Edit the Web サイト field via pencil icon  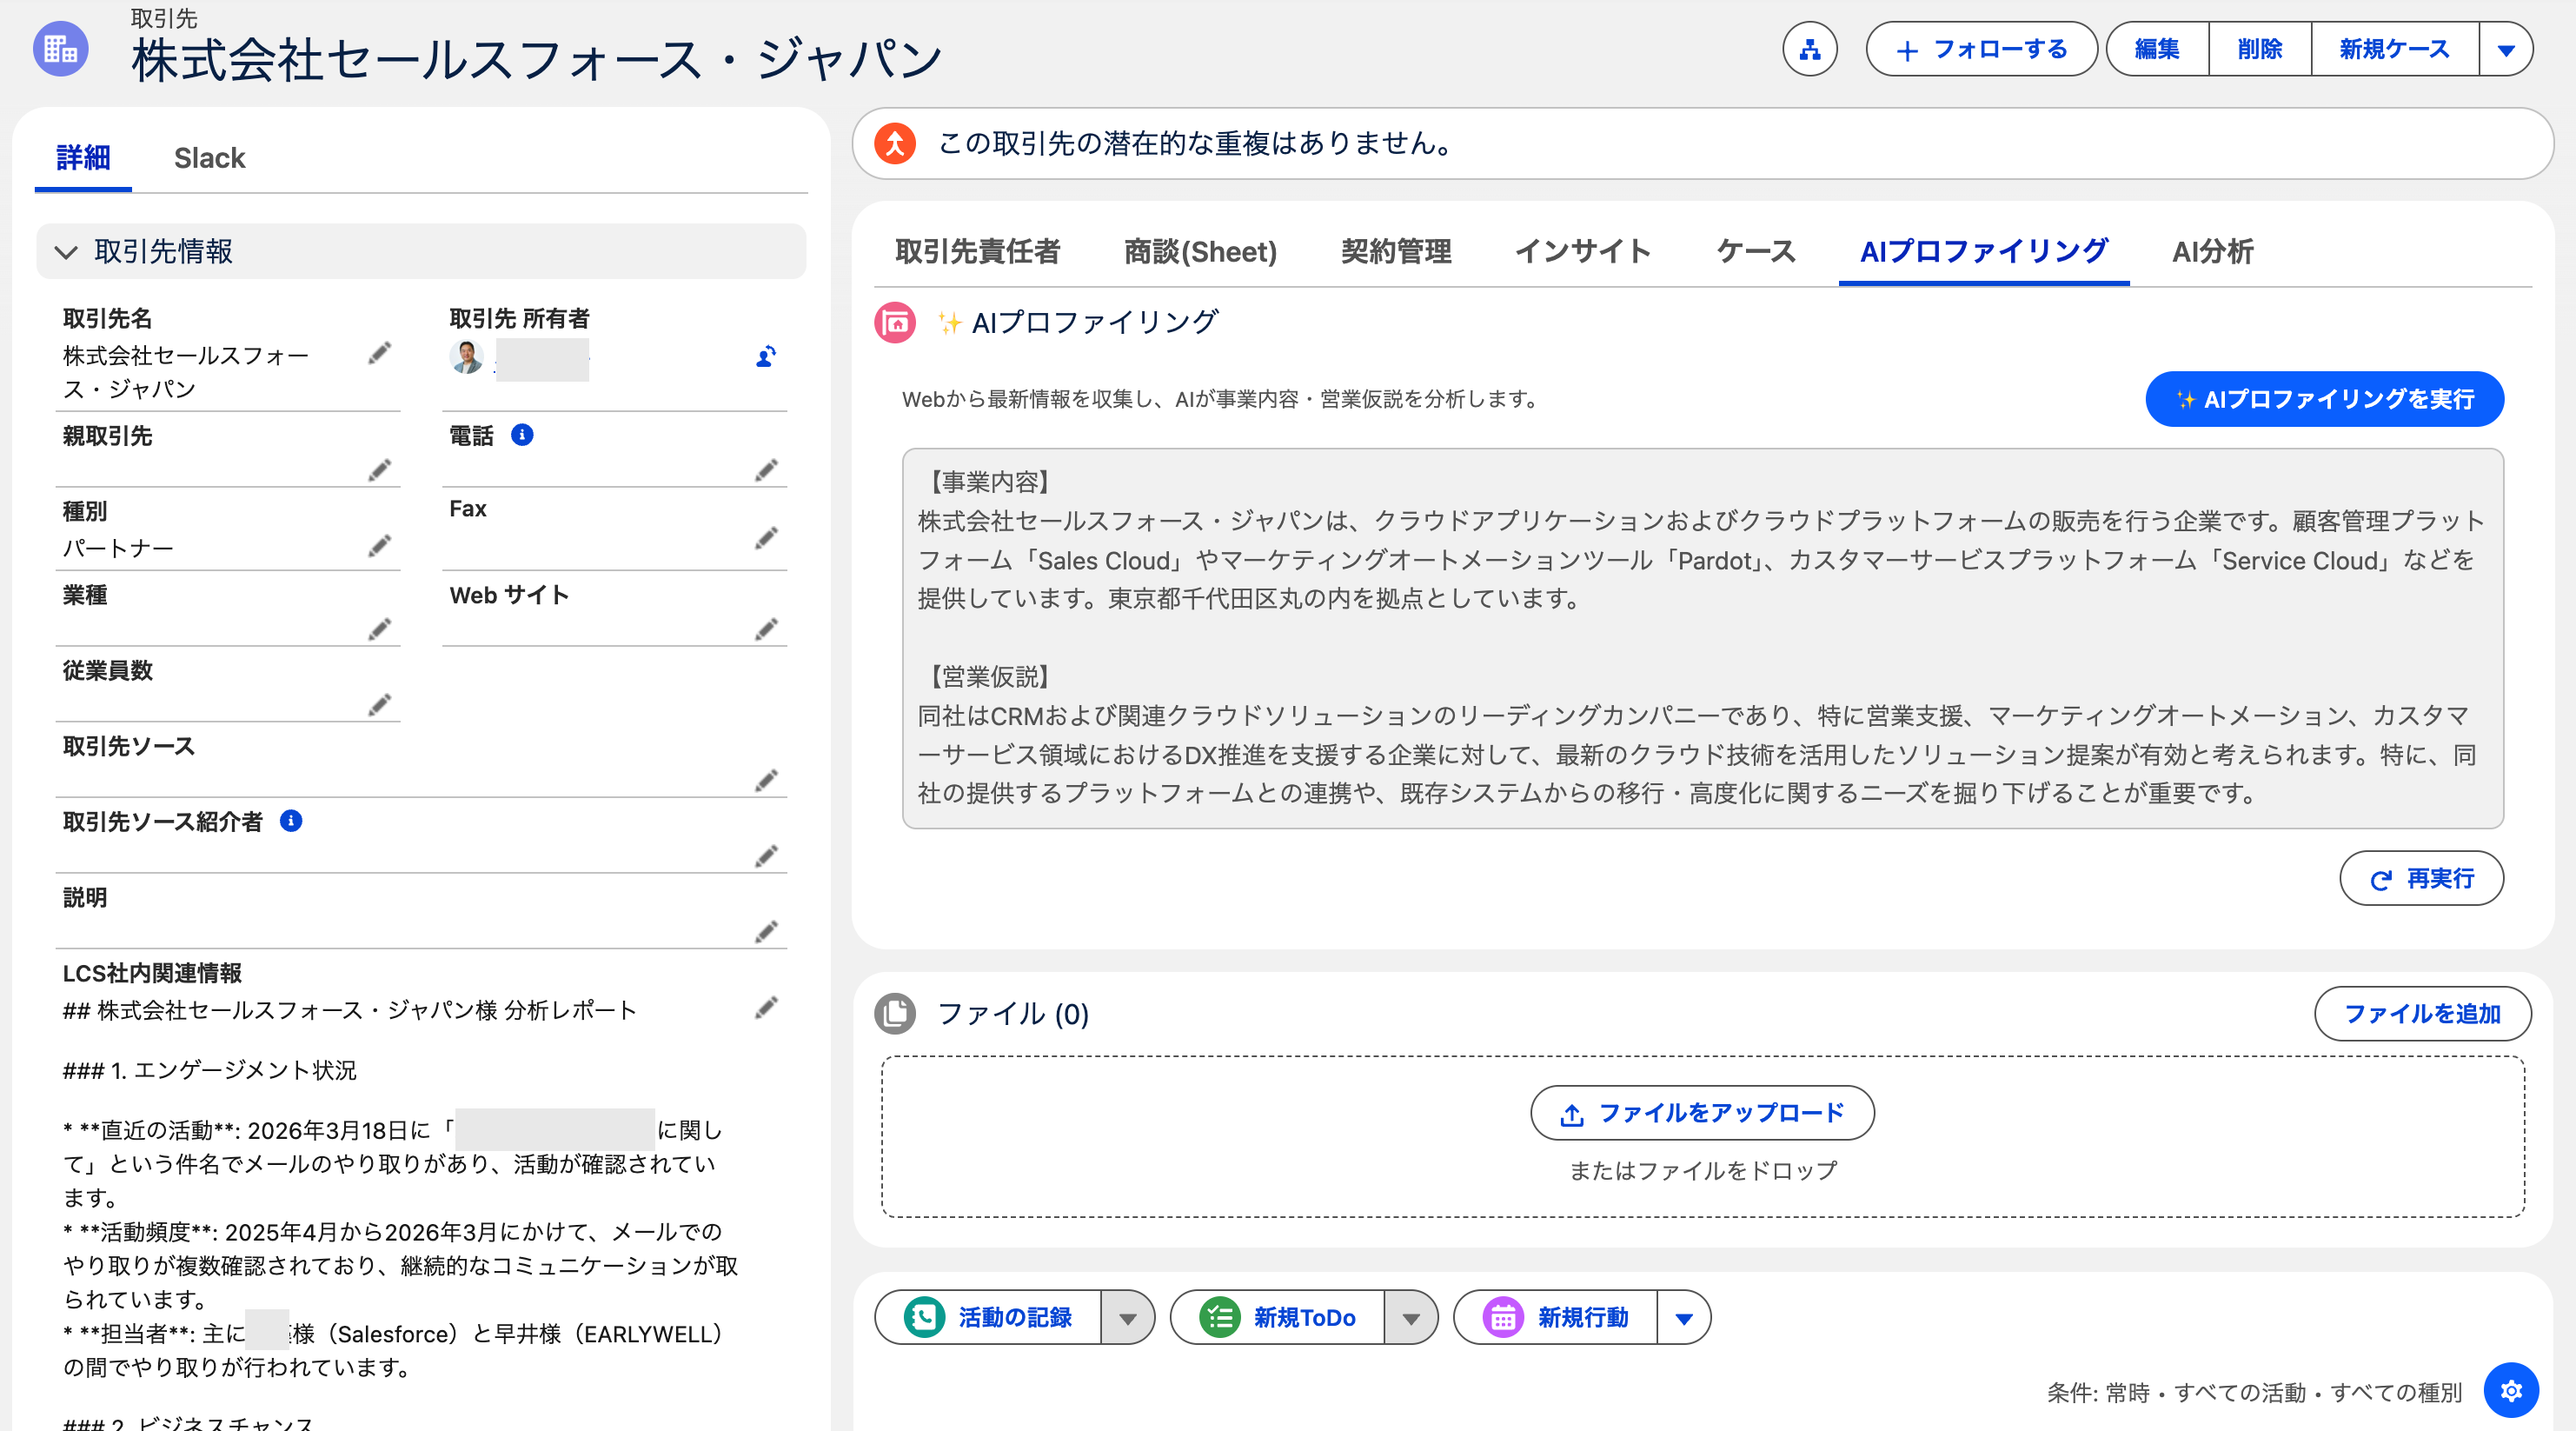766,630
